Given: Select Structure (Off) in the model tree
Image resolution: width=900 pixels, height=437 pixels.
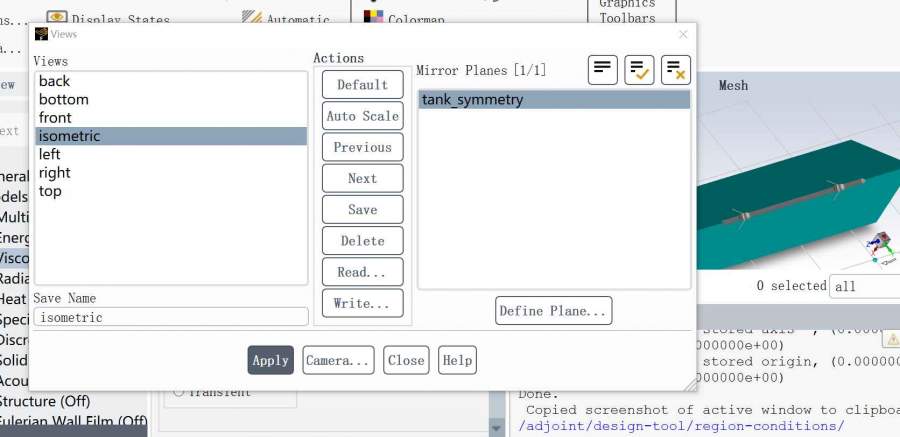Looking at the screenshot, I should pyautogui.click(x=45, y=401).
